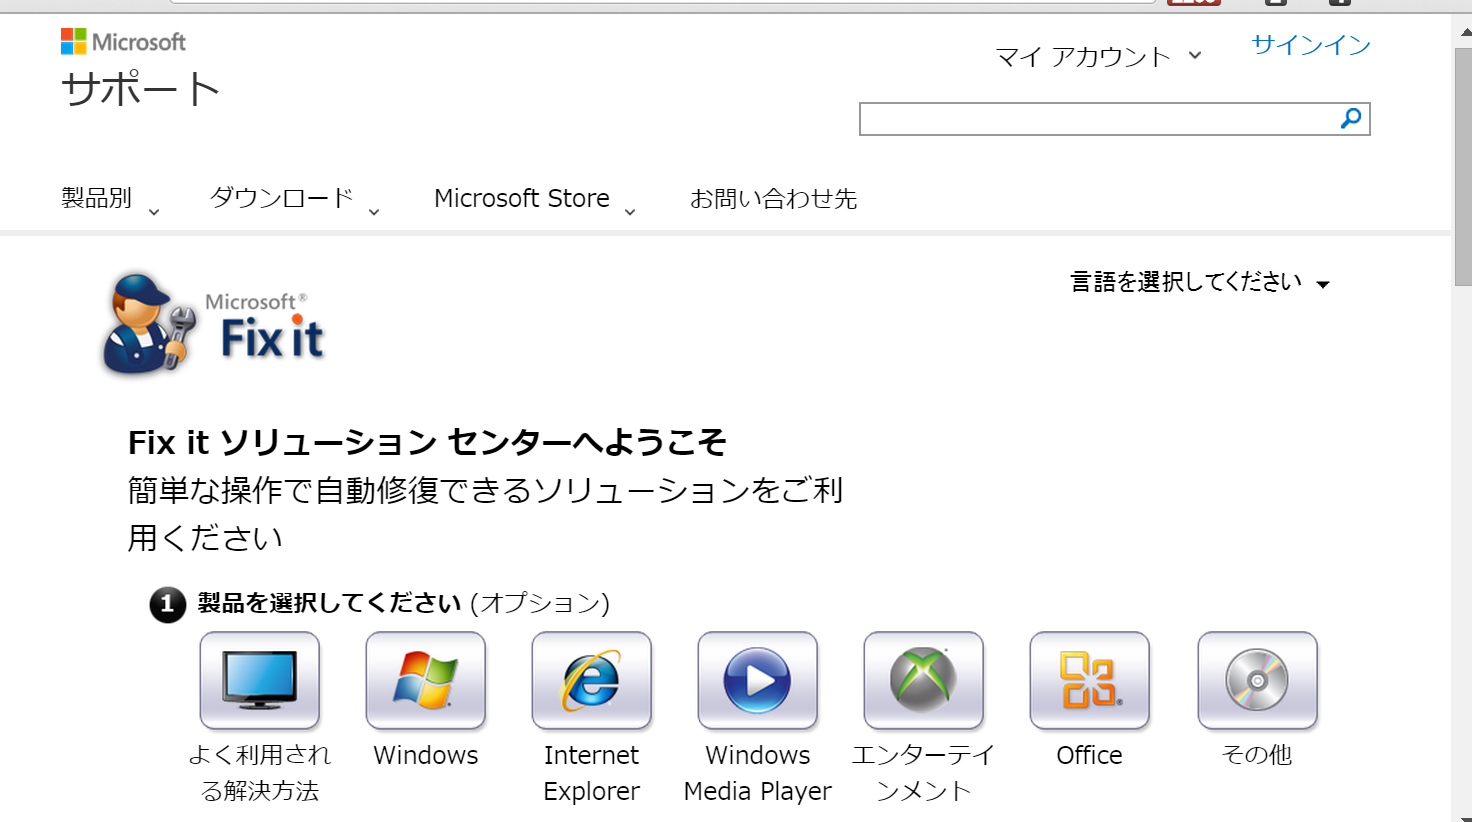The image size is (1472, 822).
Task: Click the search magnifier icon
Action: tap(1351, 119)
